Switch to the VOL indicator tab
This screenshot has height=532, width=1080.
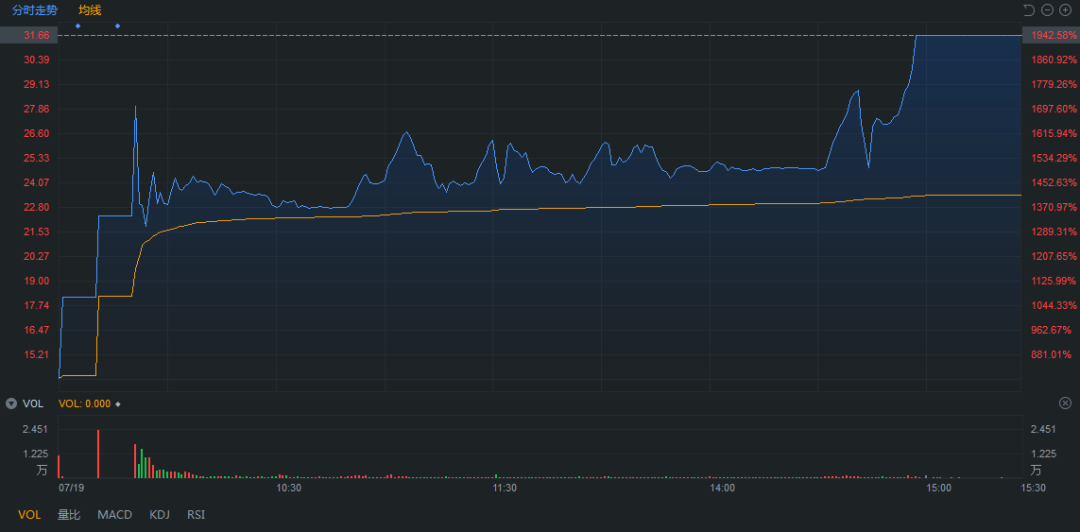tap(29, 515)
